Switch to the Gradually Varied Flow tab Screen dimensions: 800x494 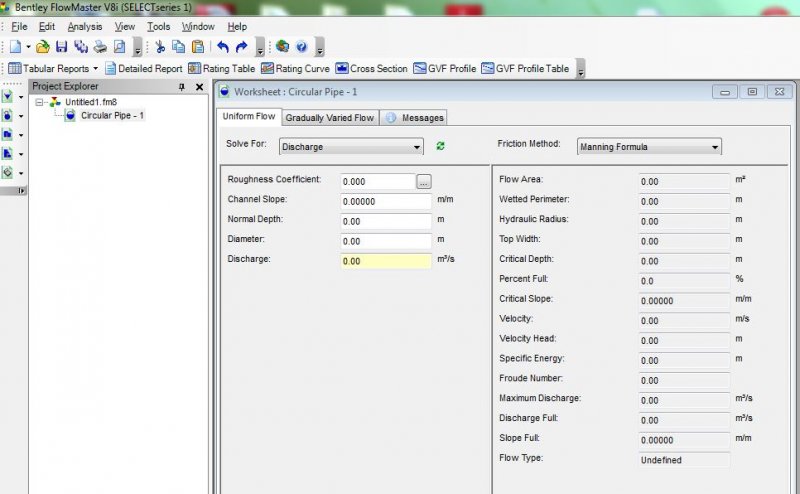point(330,118)
